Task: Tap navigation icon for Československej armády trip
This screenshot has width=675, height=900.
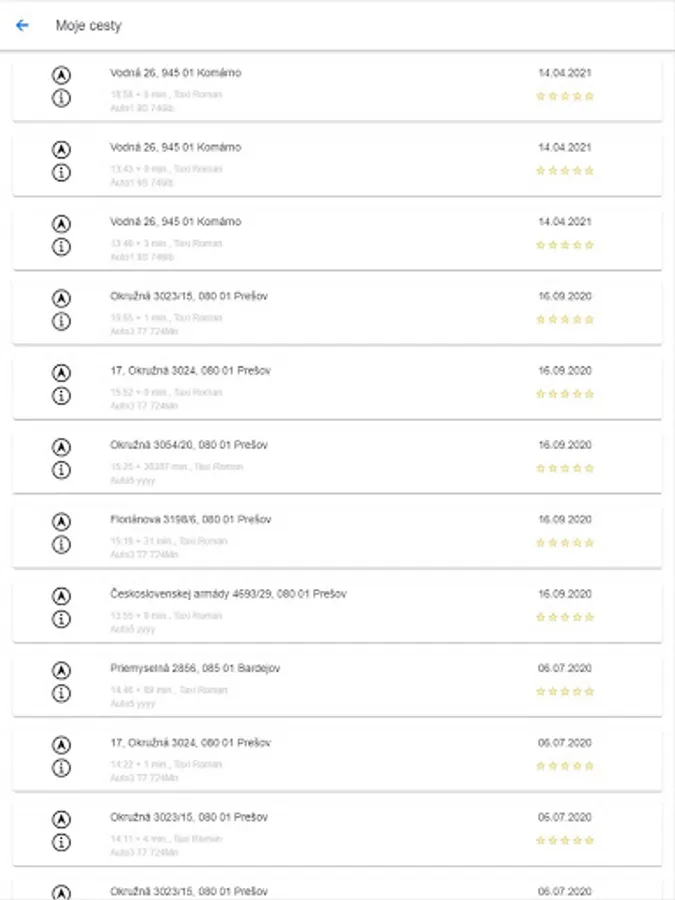Action: coord(61,596)
